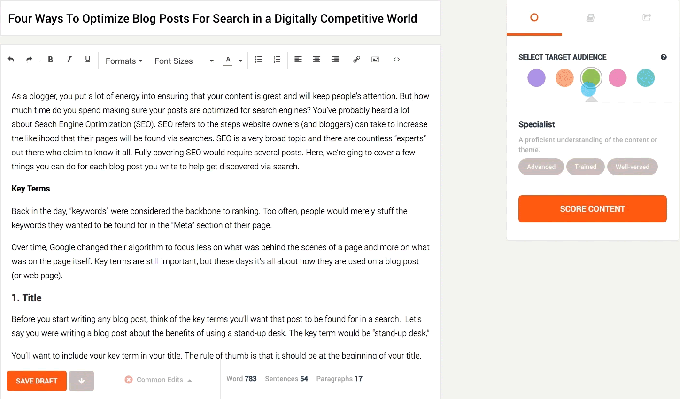Toggle italic formatting
This screenshot has width=680, height=399.
click(x=69, y=59)
